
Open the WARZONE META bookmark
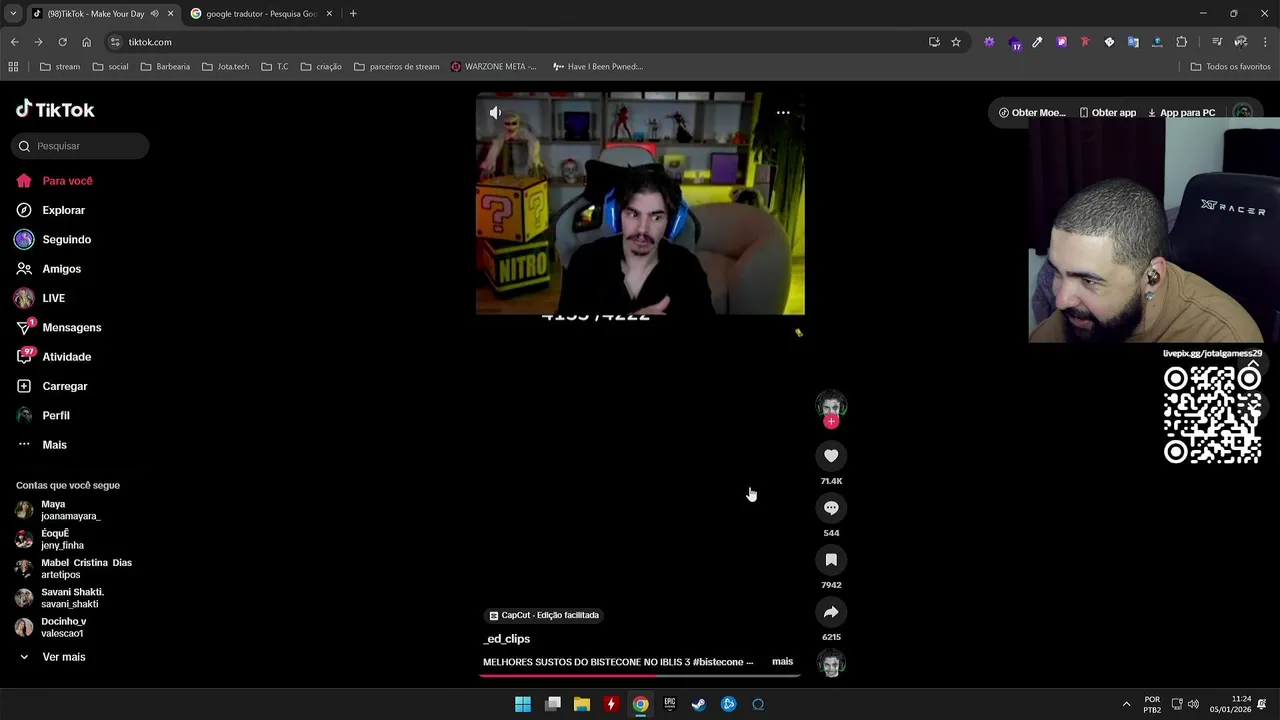pyautogui.click(x=494, y=67)
